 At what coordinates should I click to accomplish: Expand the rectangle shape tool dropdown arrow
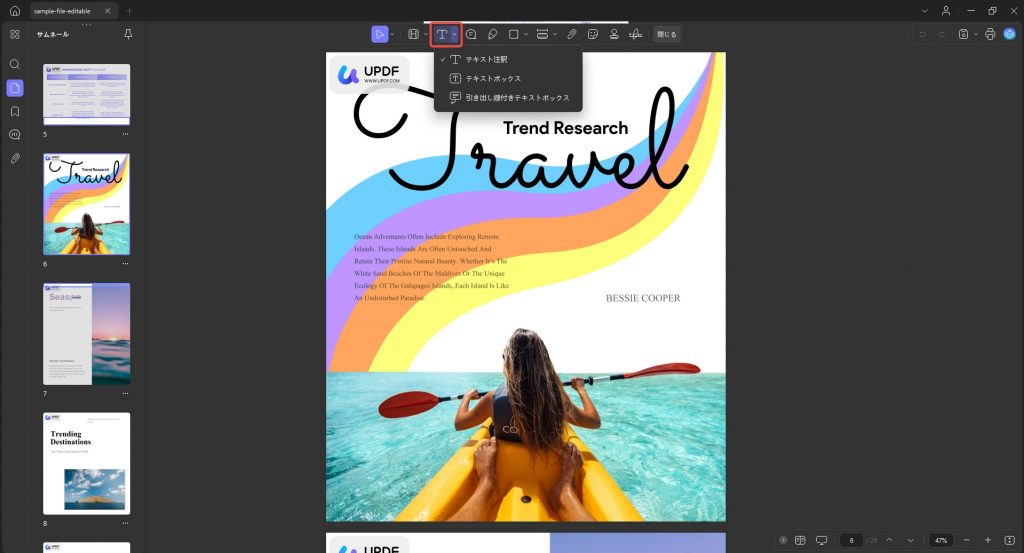click(526, 34)
